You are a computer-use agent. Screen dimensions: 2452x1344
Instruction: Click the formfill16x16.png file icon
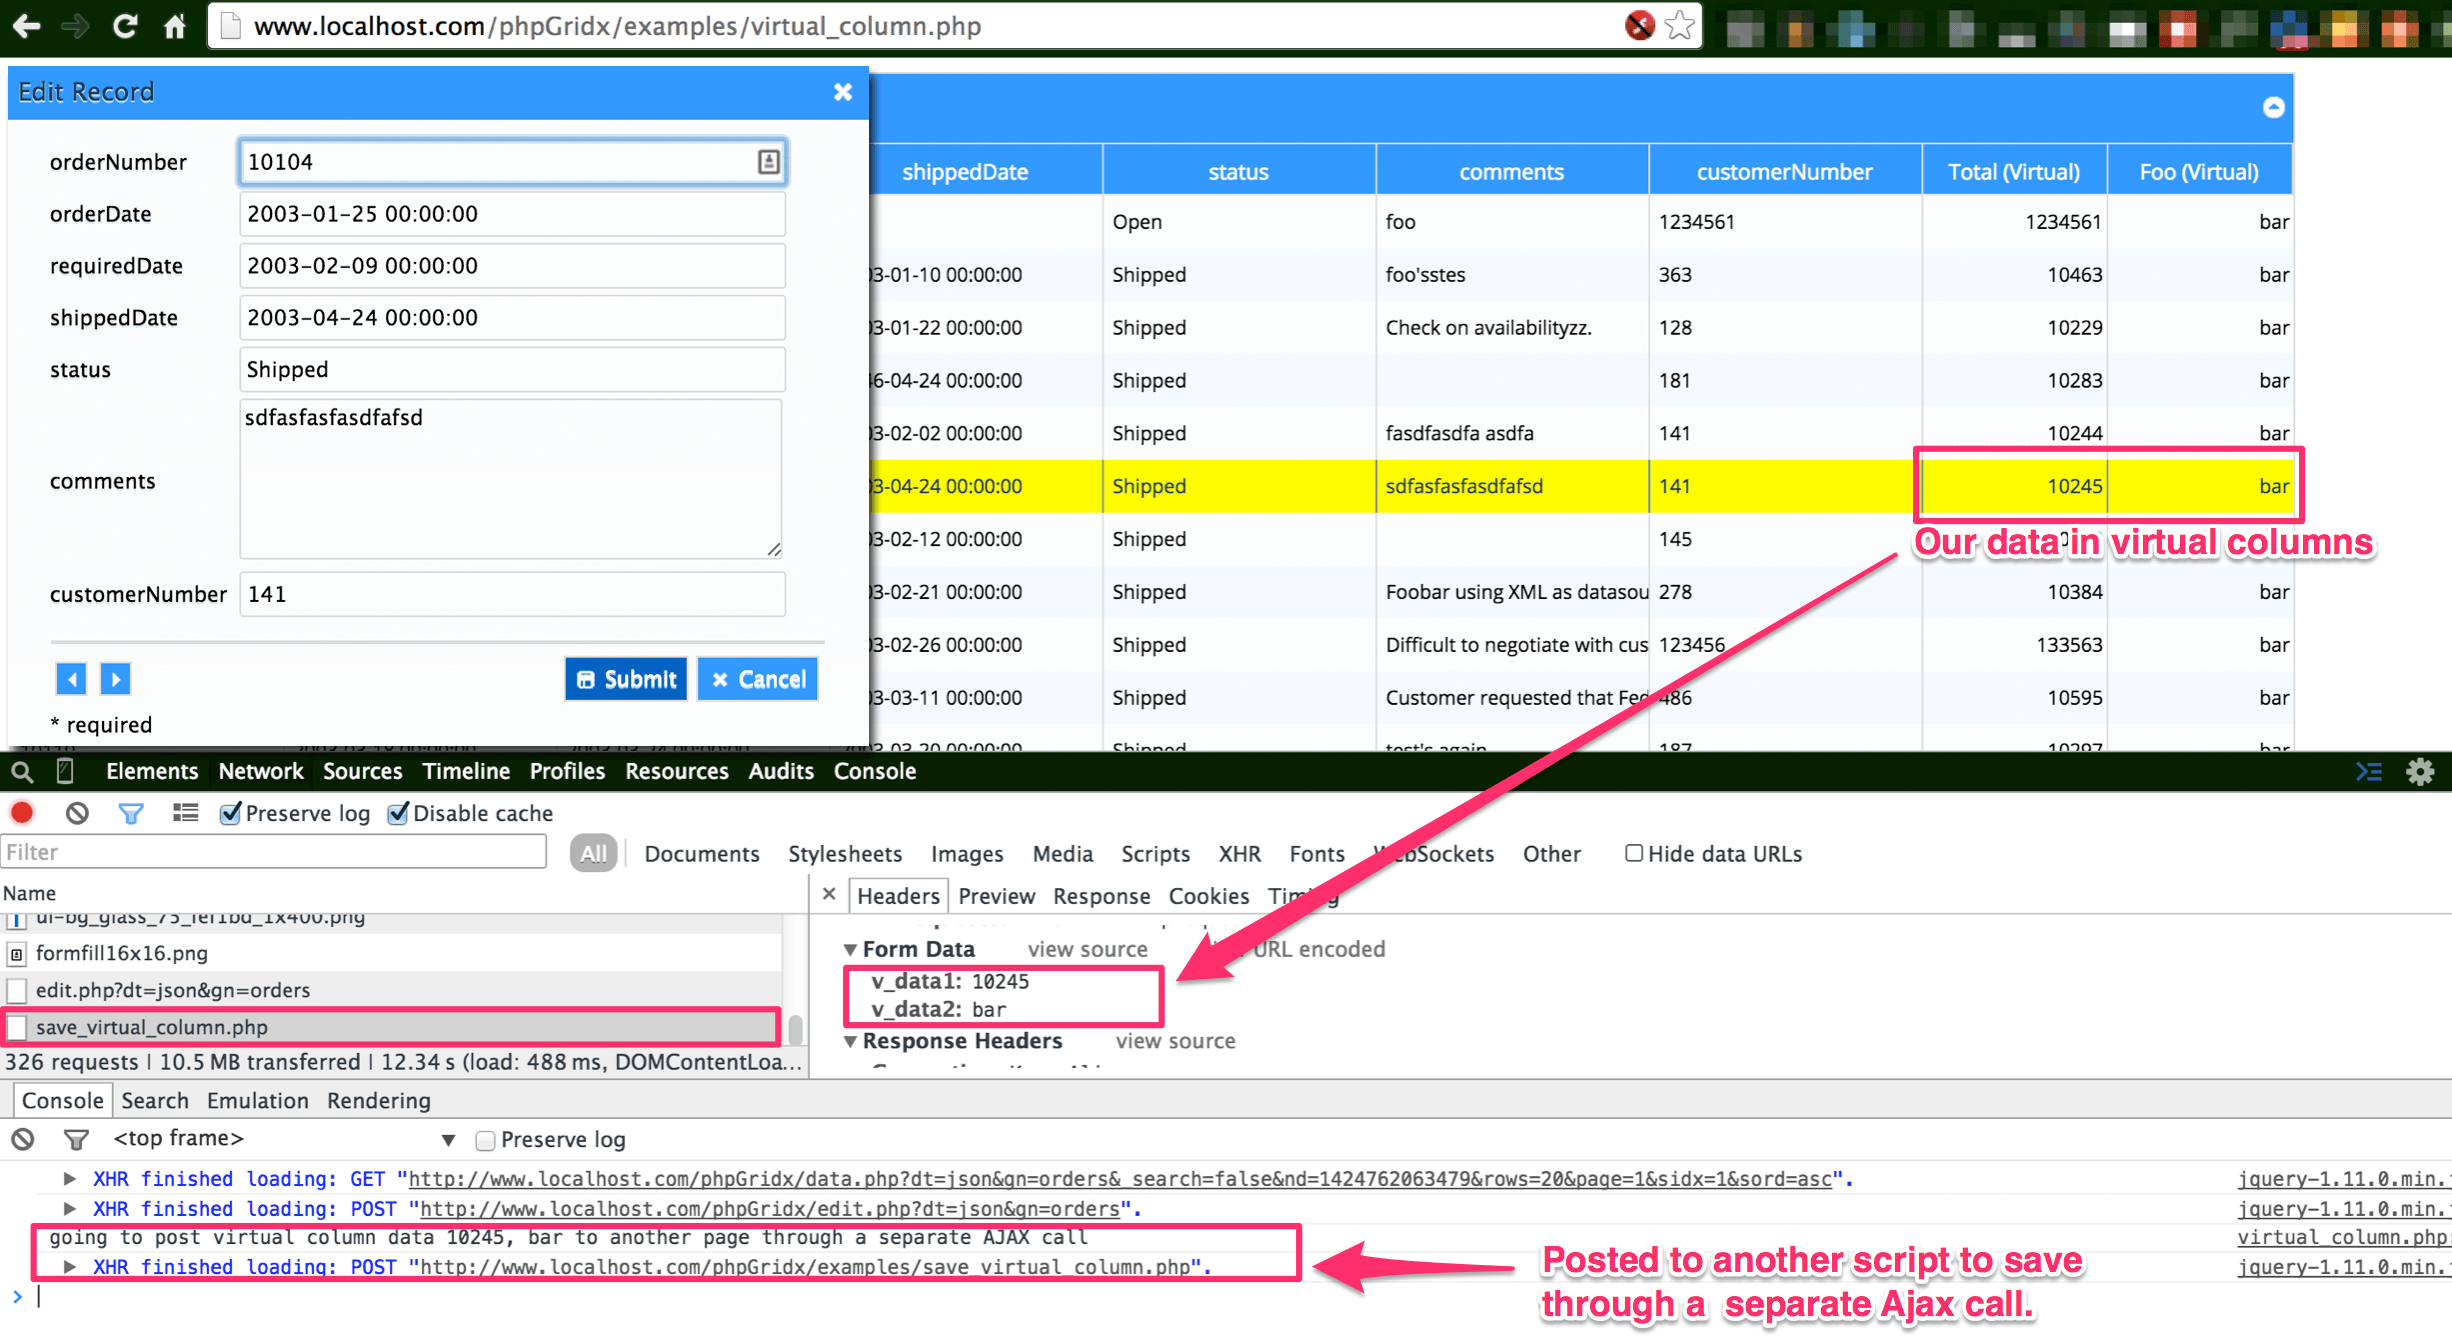[17, 954]
